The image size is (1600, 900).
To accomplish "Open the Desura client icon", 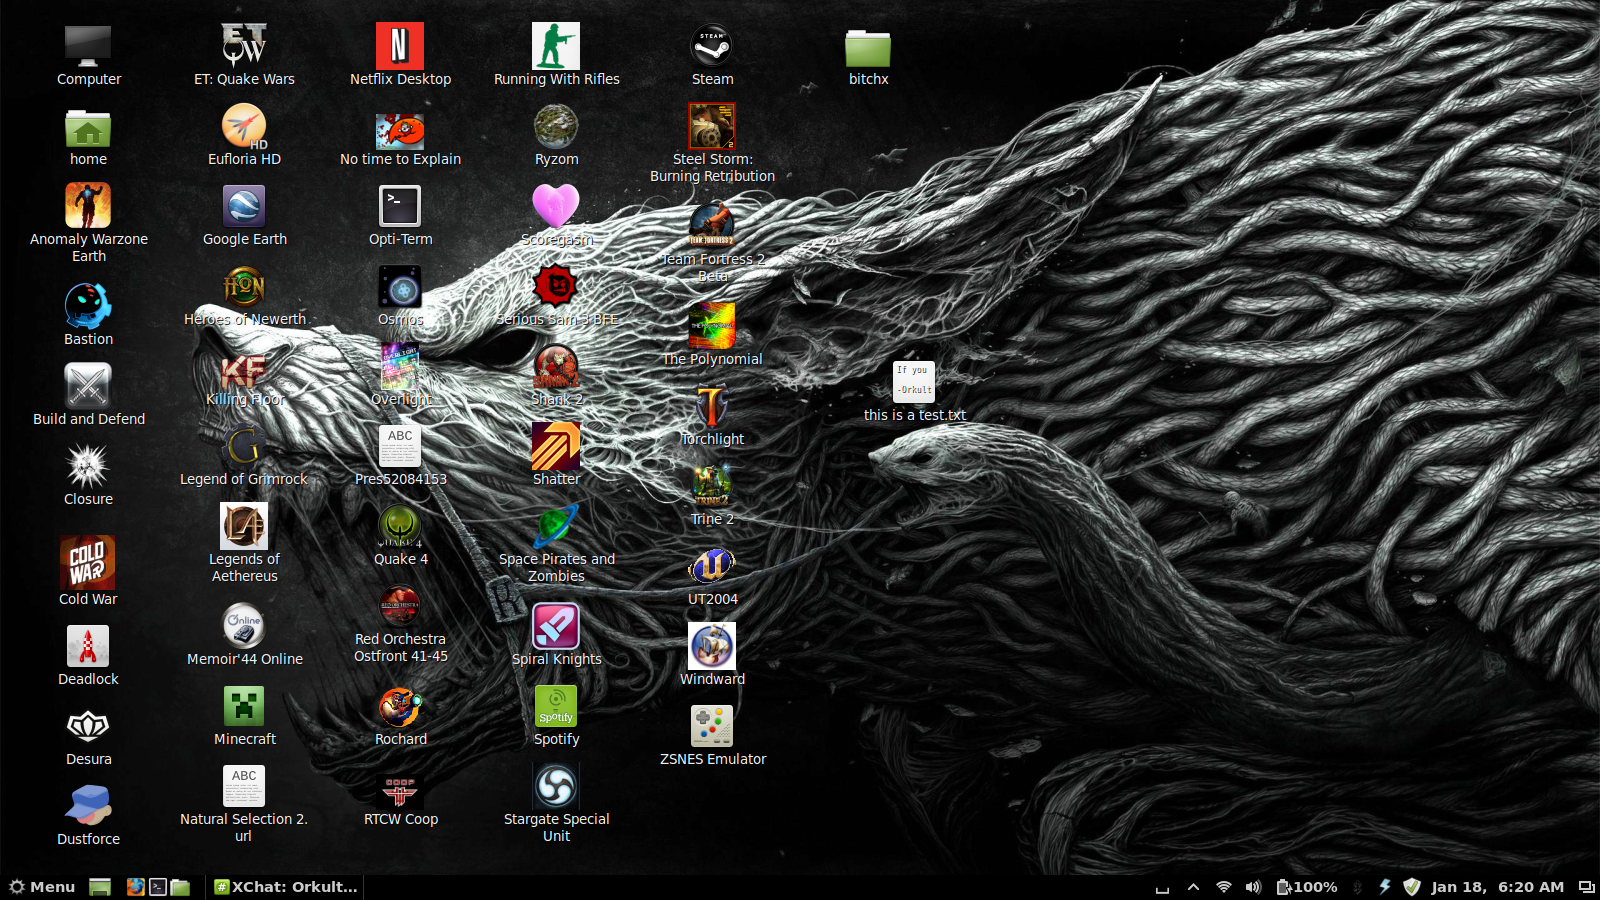I will point(88,726).
